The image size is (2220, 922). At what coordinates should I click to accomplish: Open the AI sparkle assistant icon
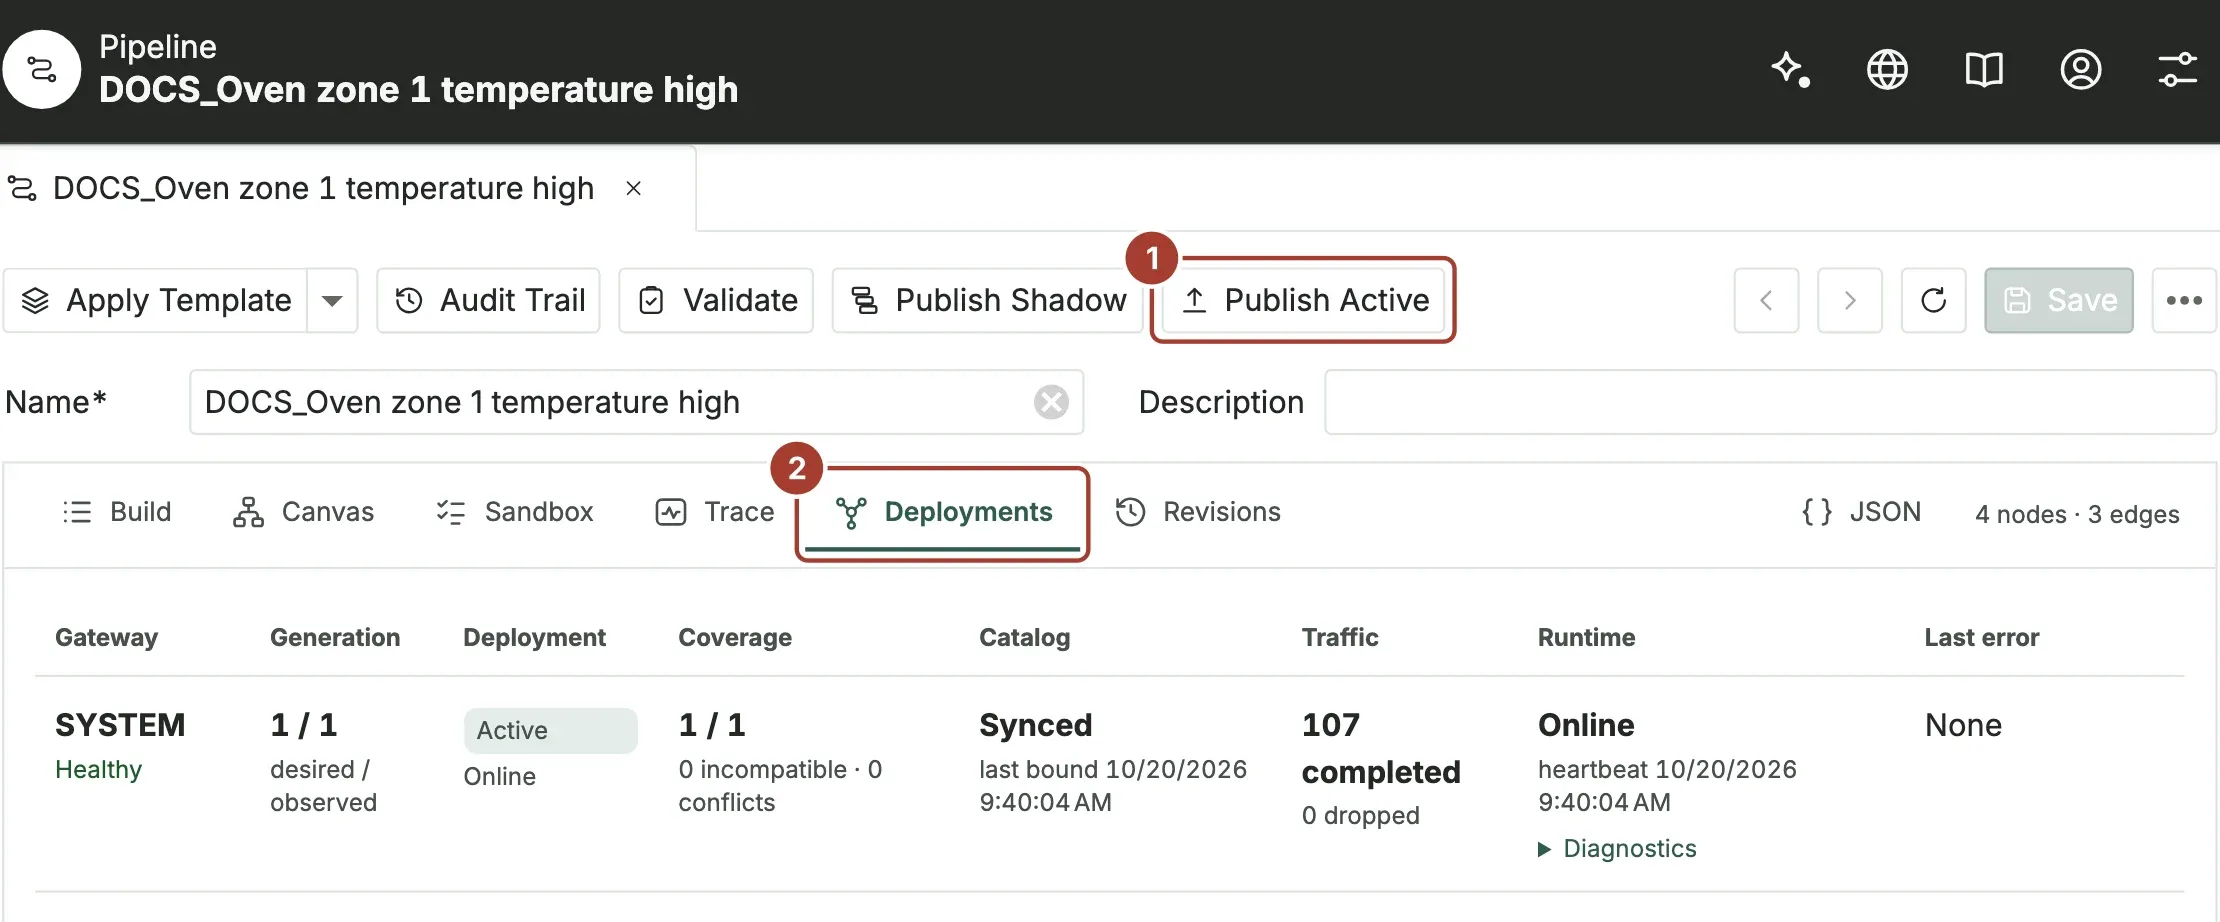(x=1790, y=69)
